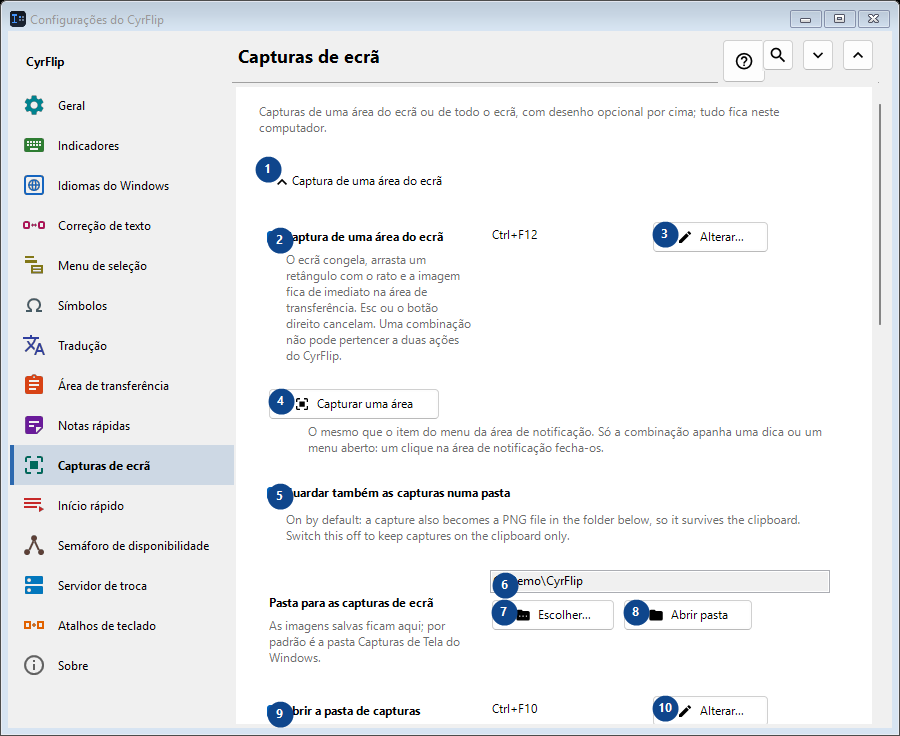This screenshot has height=736, width=900.
Task: Click the Ctrl+F12 shortcut text
Action: pyautogui.click(x=515, y=235)
